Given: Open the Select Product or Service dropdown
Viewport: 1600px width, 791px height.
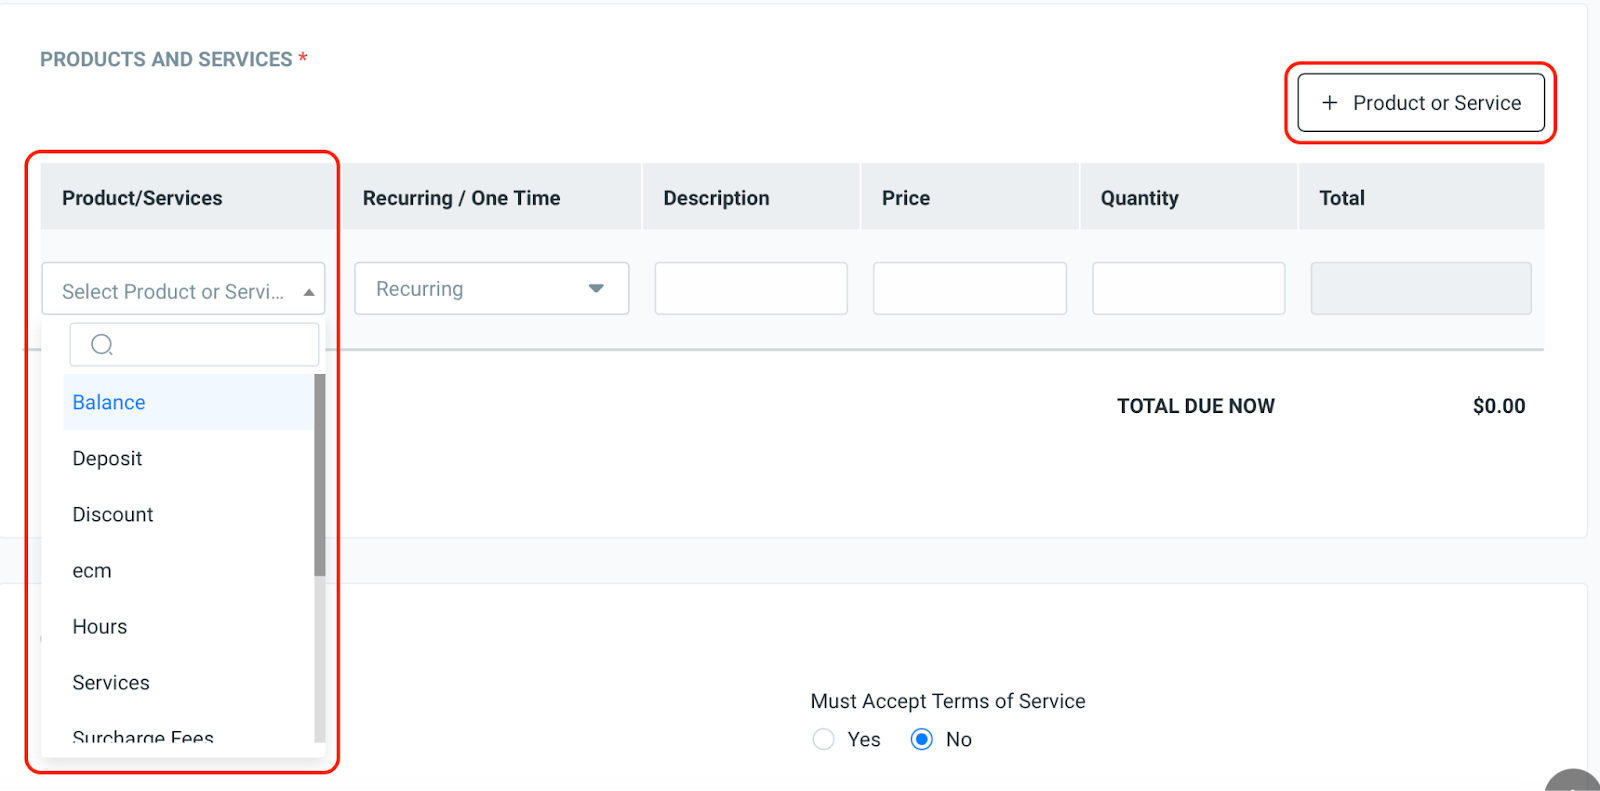Looking at the screenshot, I should 184,290.
